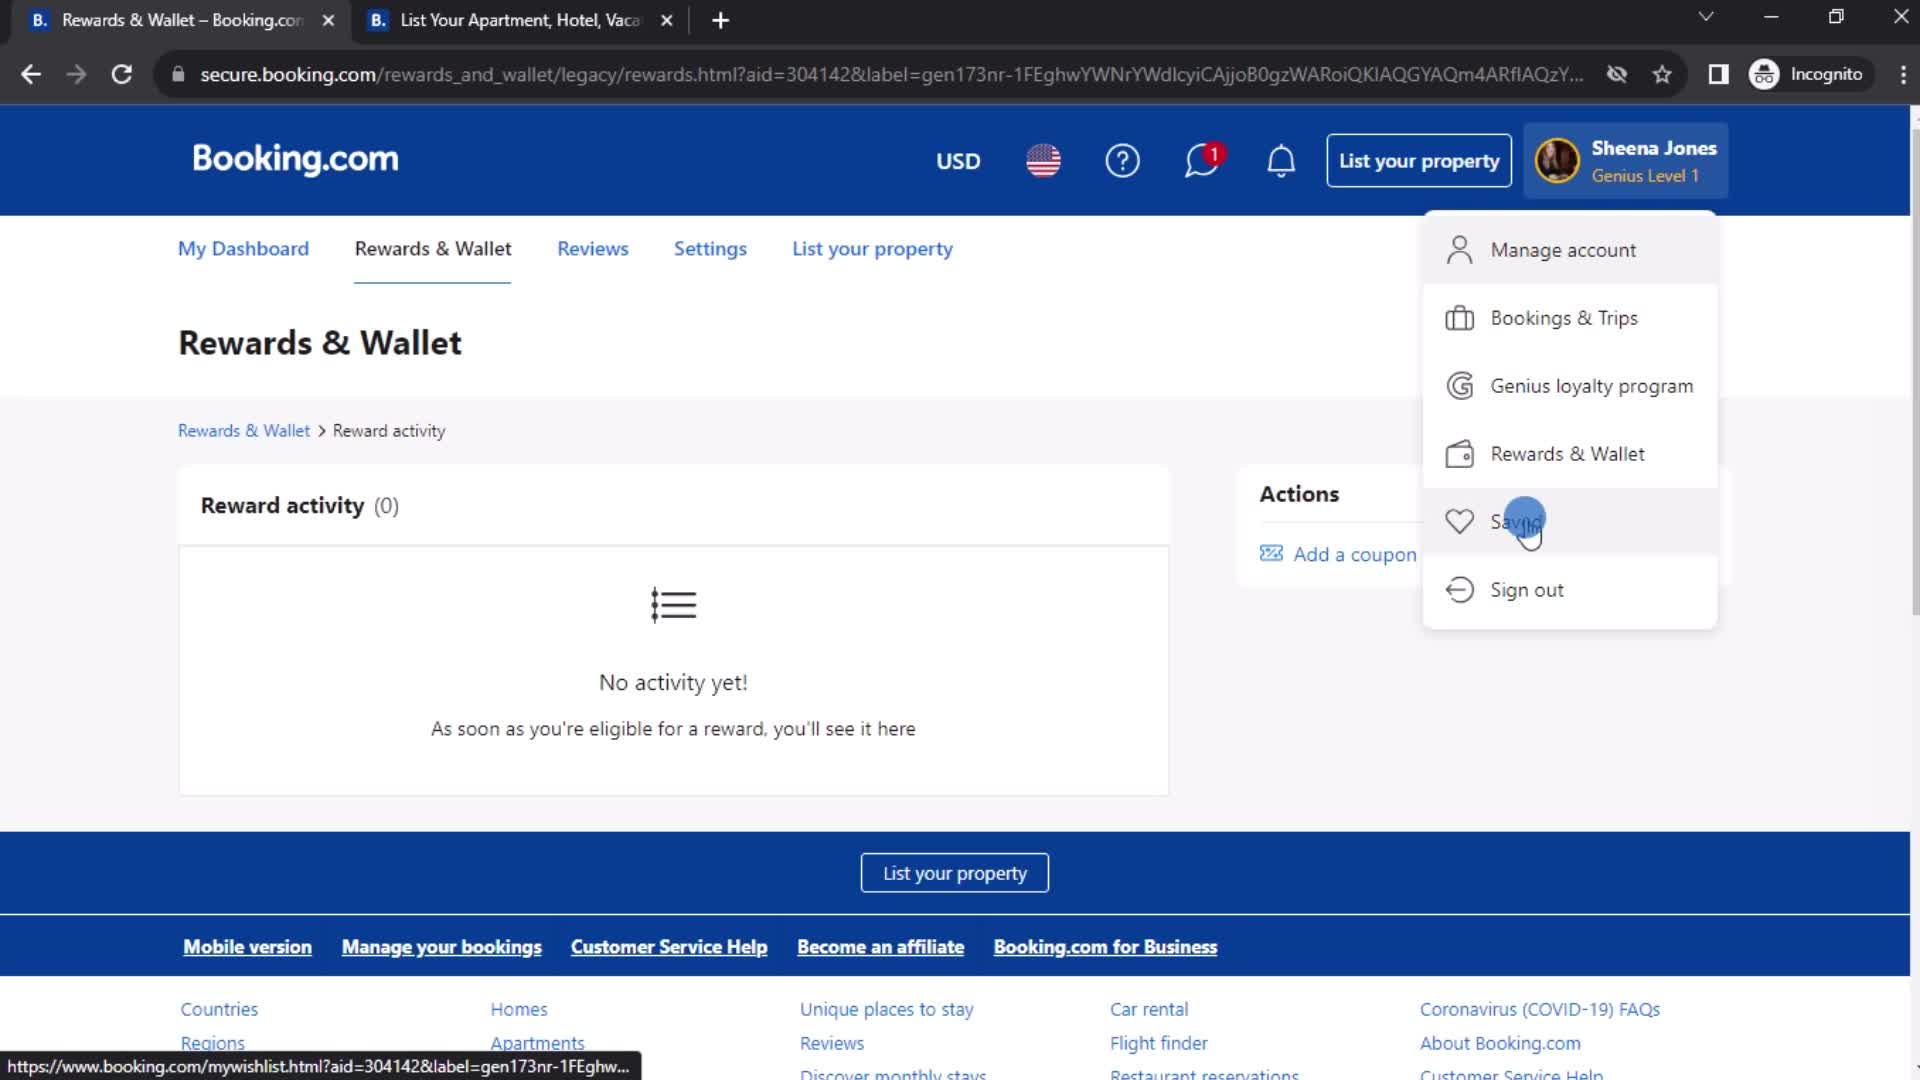Open the My Dashboard tab

[x=243, y=249]
